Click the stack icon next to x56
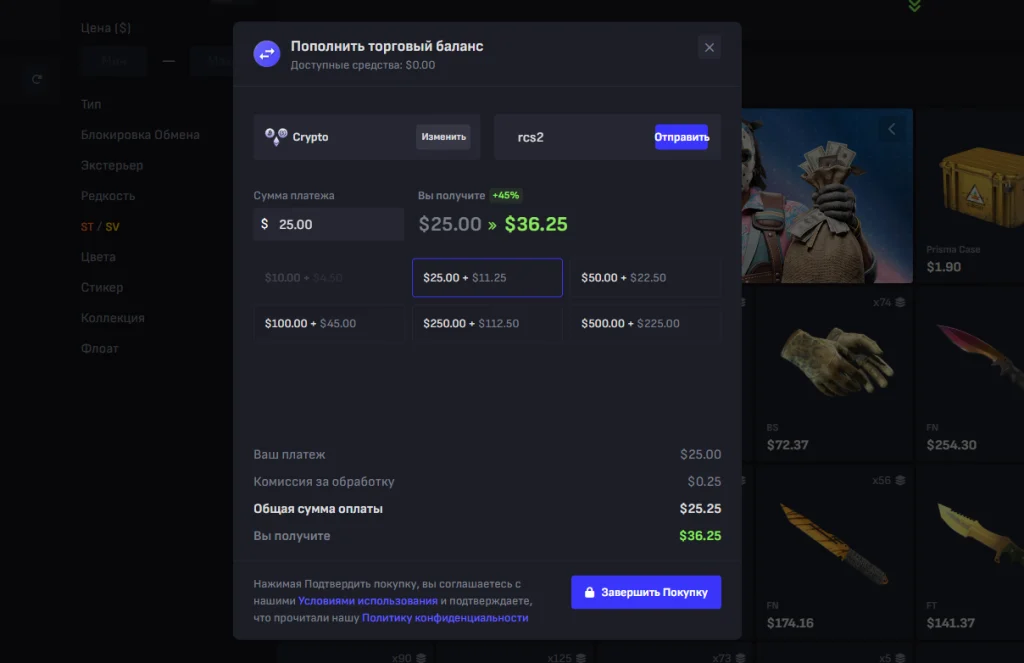Viewport: 1024px width, 663px height. (901, 480)
